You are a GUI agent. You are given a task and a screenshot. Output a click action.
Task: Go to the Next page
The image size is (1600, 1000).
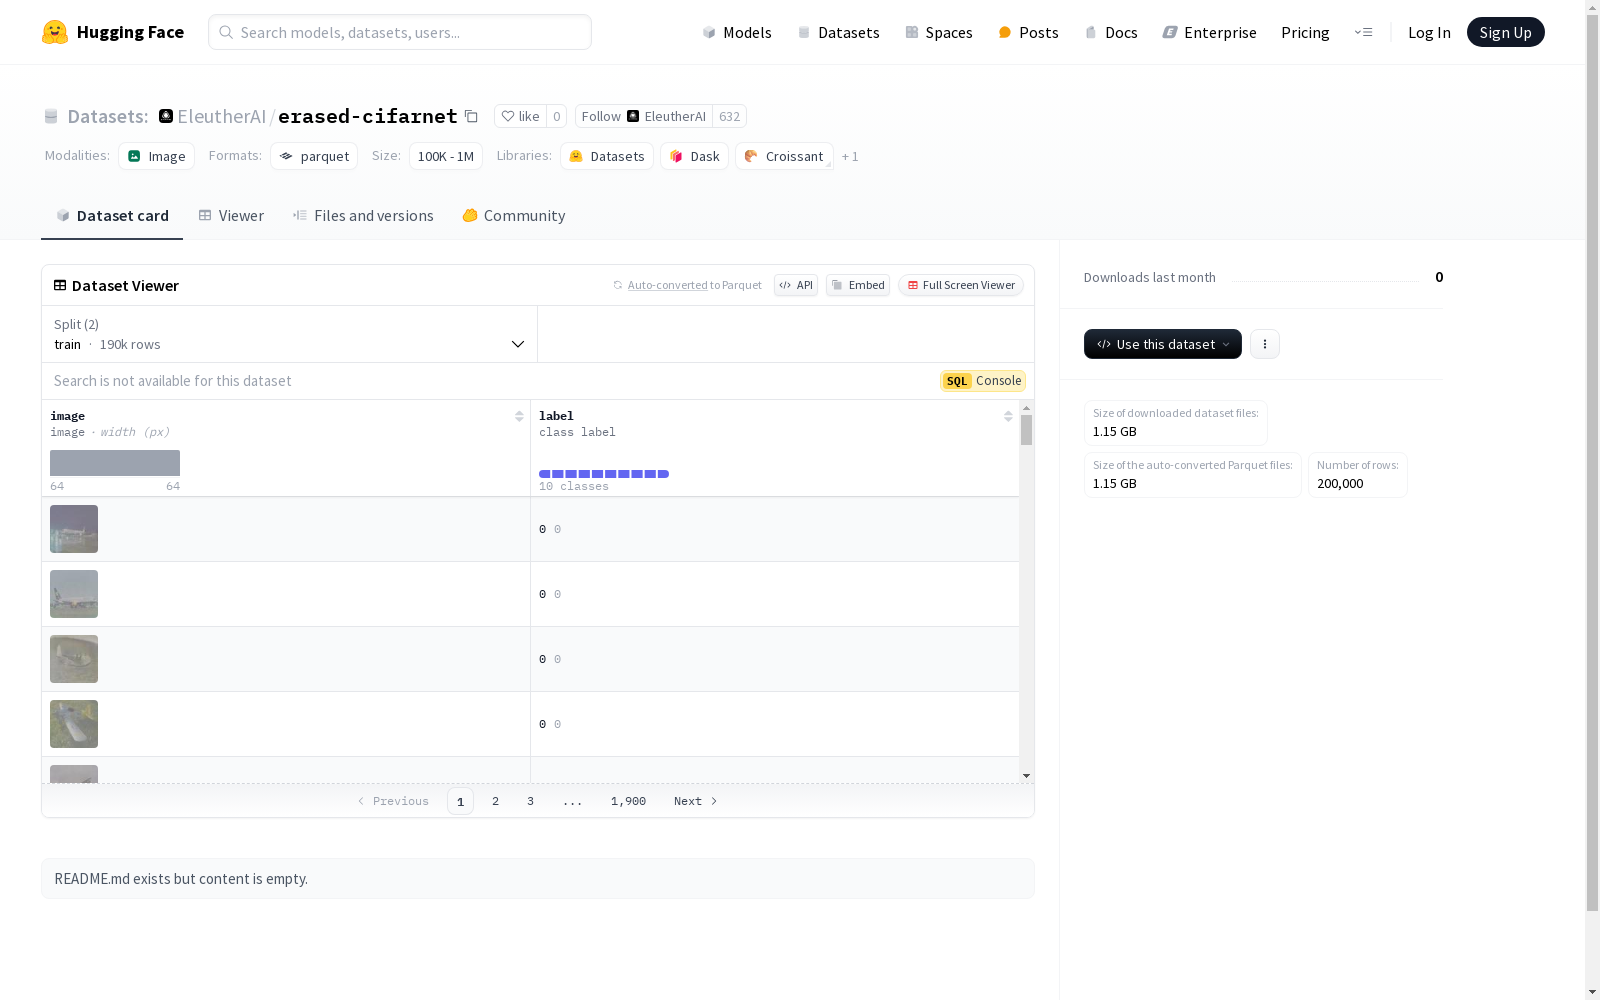point(695,801)
